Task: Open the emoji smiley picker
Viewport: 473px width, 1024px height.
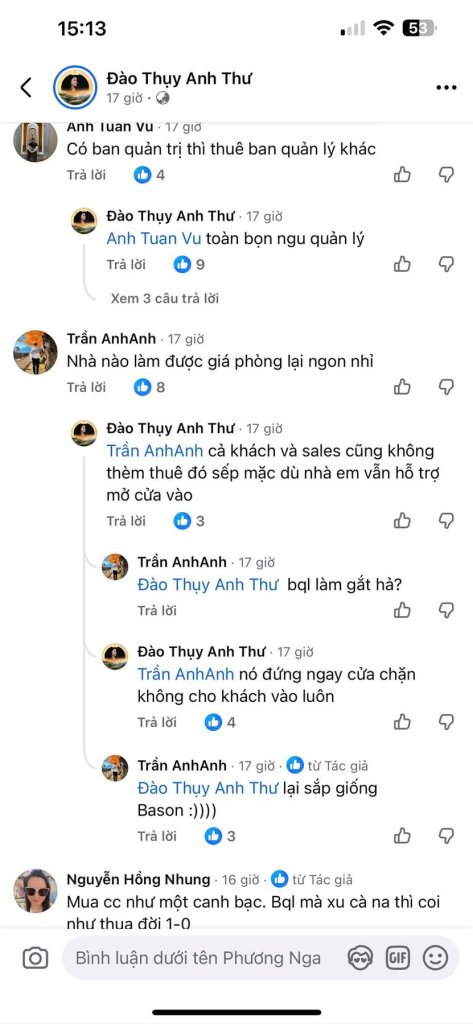Action: pos(435,958)
